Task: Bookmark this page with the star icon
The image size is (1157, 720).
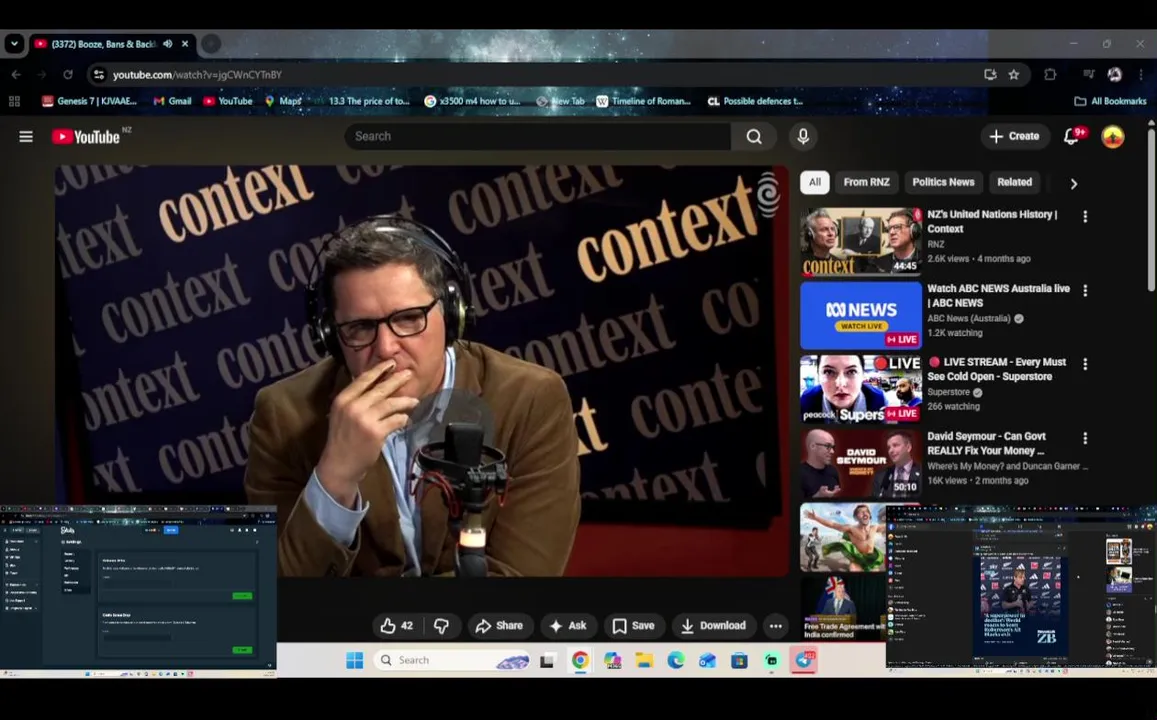Action: [x=1014, y=75]
